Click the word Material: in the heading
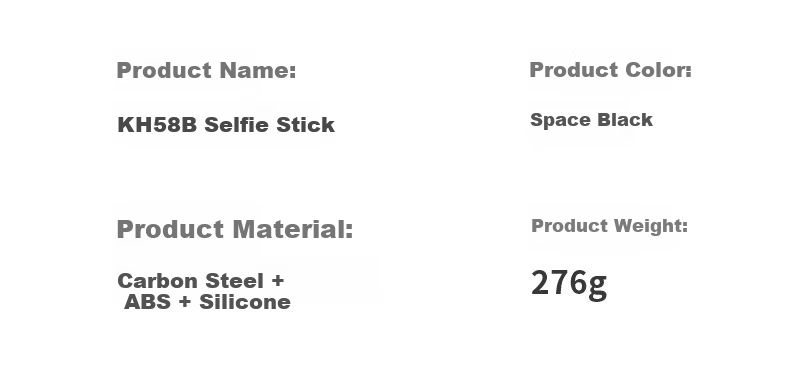The image size is (790, 369). pyautogui.click(x=293, y=229)
